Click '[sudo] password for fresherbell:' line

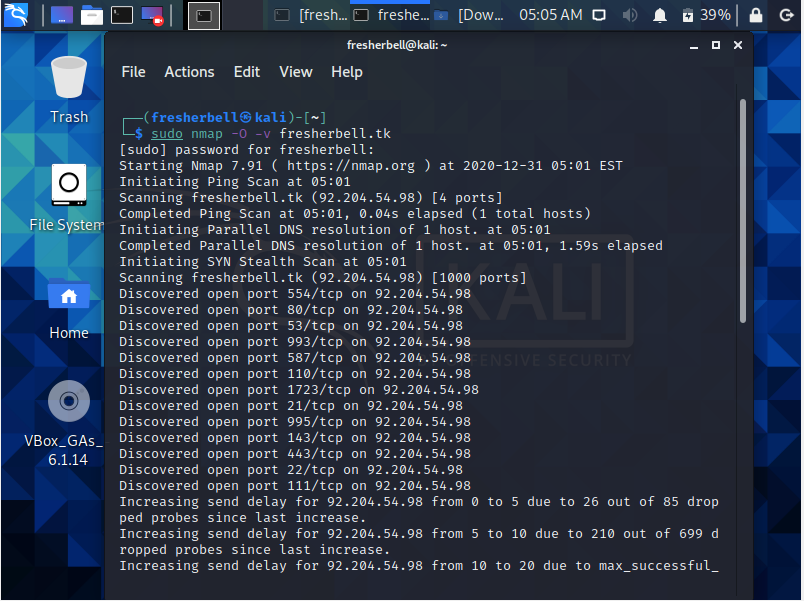click(x=247, y=150)
